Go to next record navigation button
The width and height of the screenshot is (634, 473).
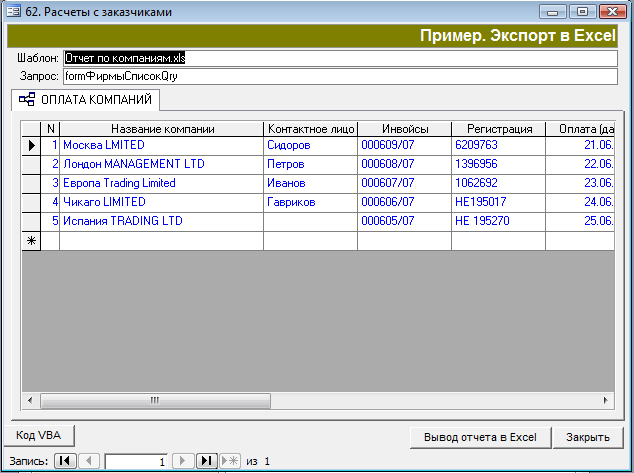pos(183,461)
